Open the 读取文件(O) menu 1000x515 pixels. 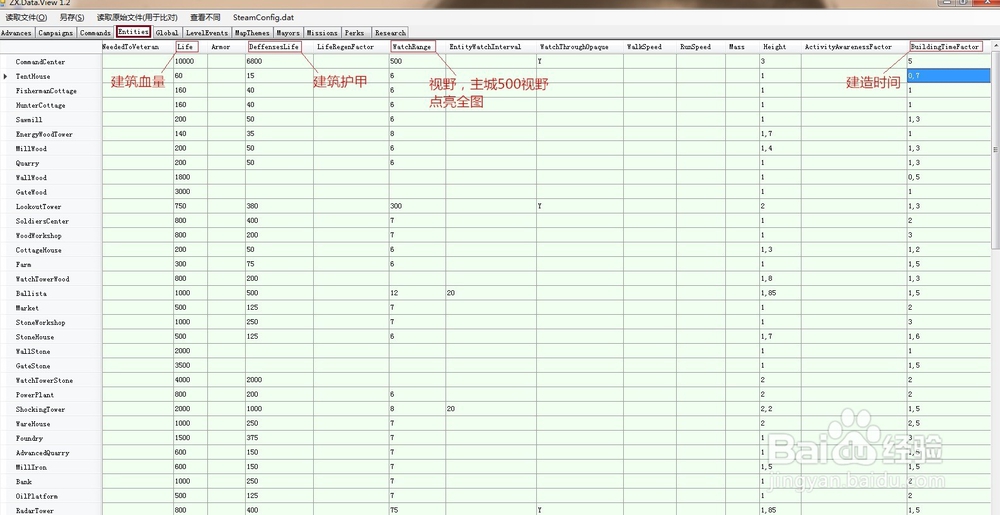[x=26, y=18]
